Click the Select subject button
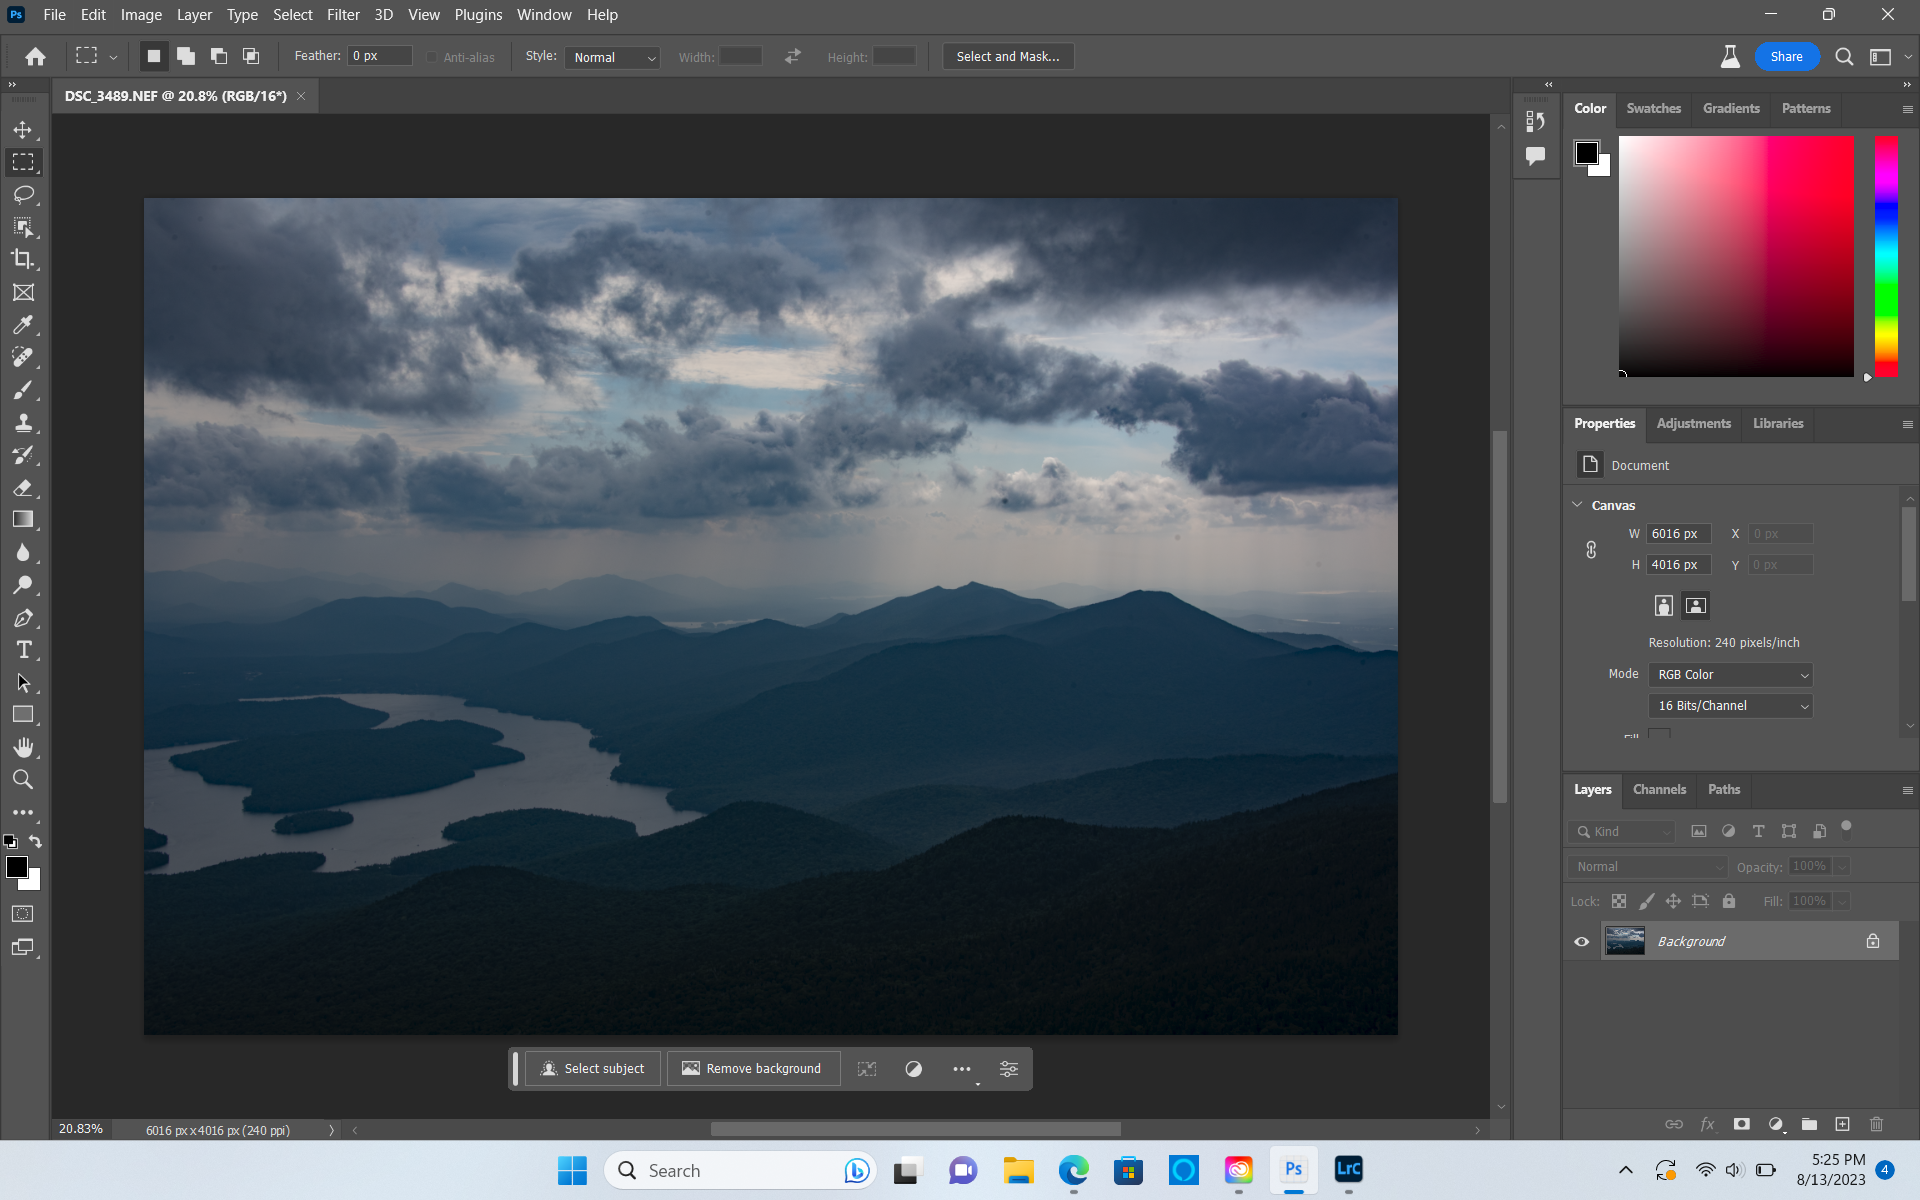The width and height of the screenshot is (1920, 1200). pyautogui.click(x=592, y=1068)
